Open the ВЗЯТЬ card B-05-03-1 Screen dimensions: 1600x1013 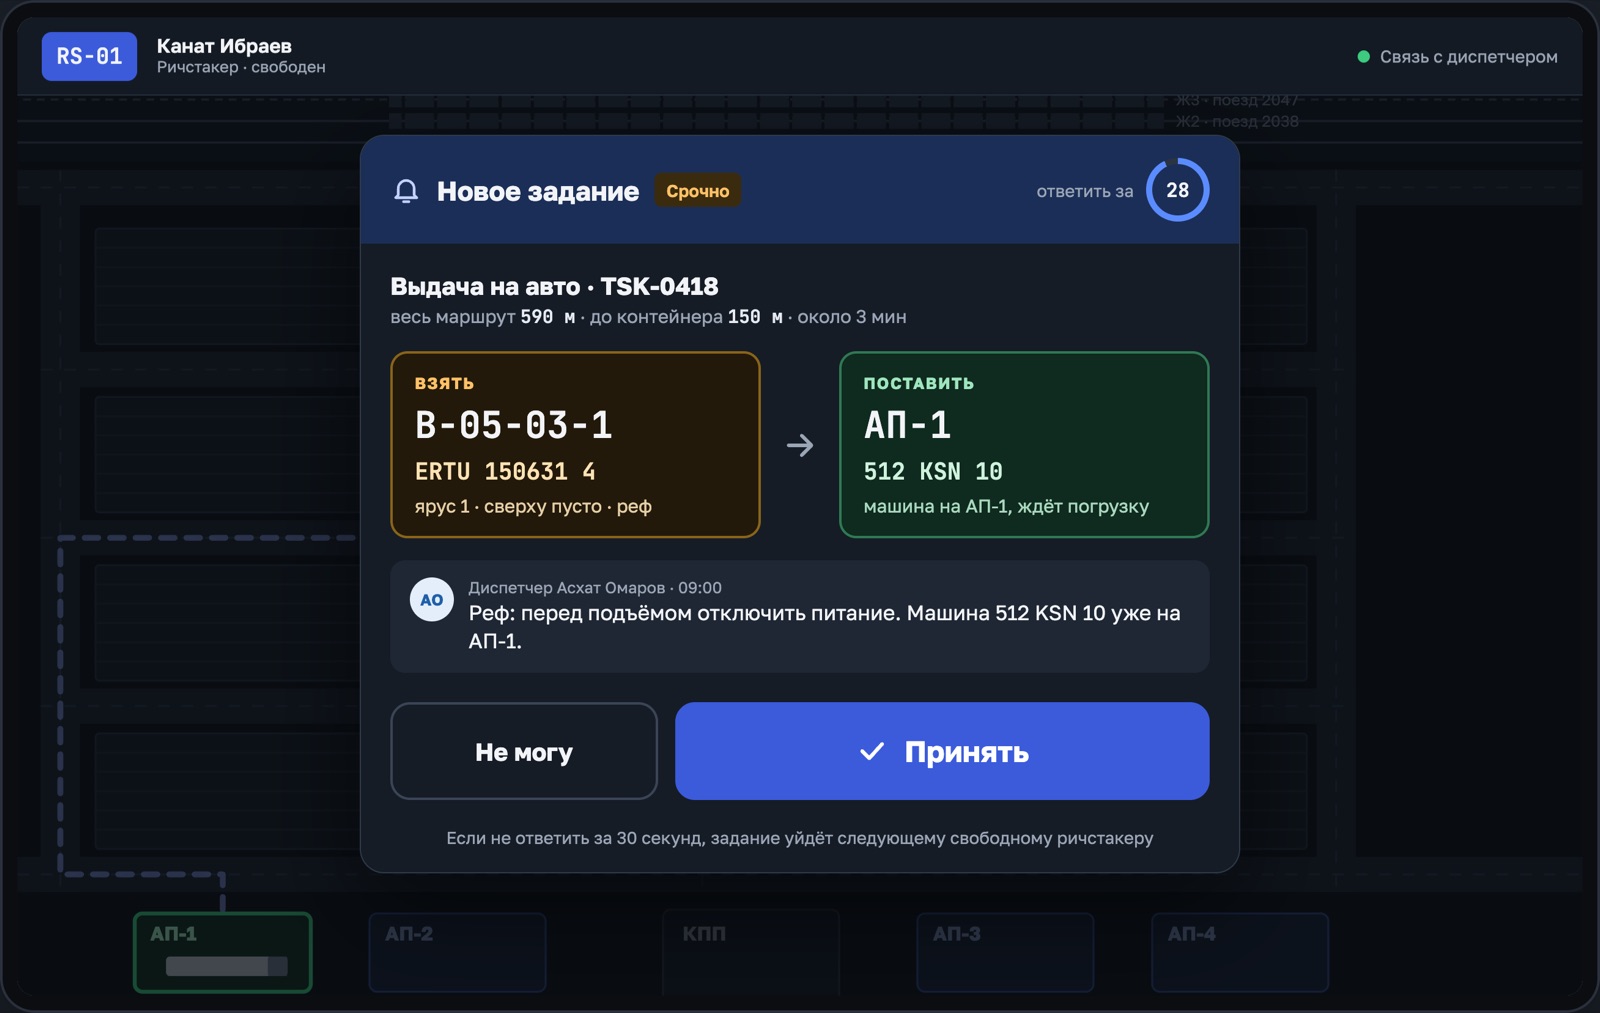coord(575,445)
